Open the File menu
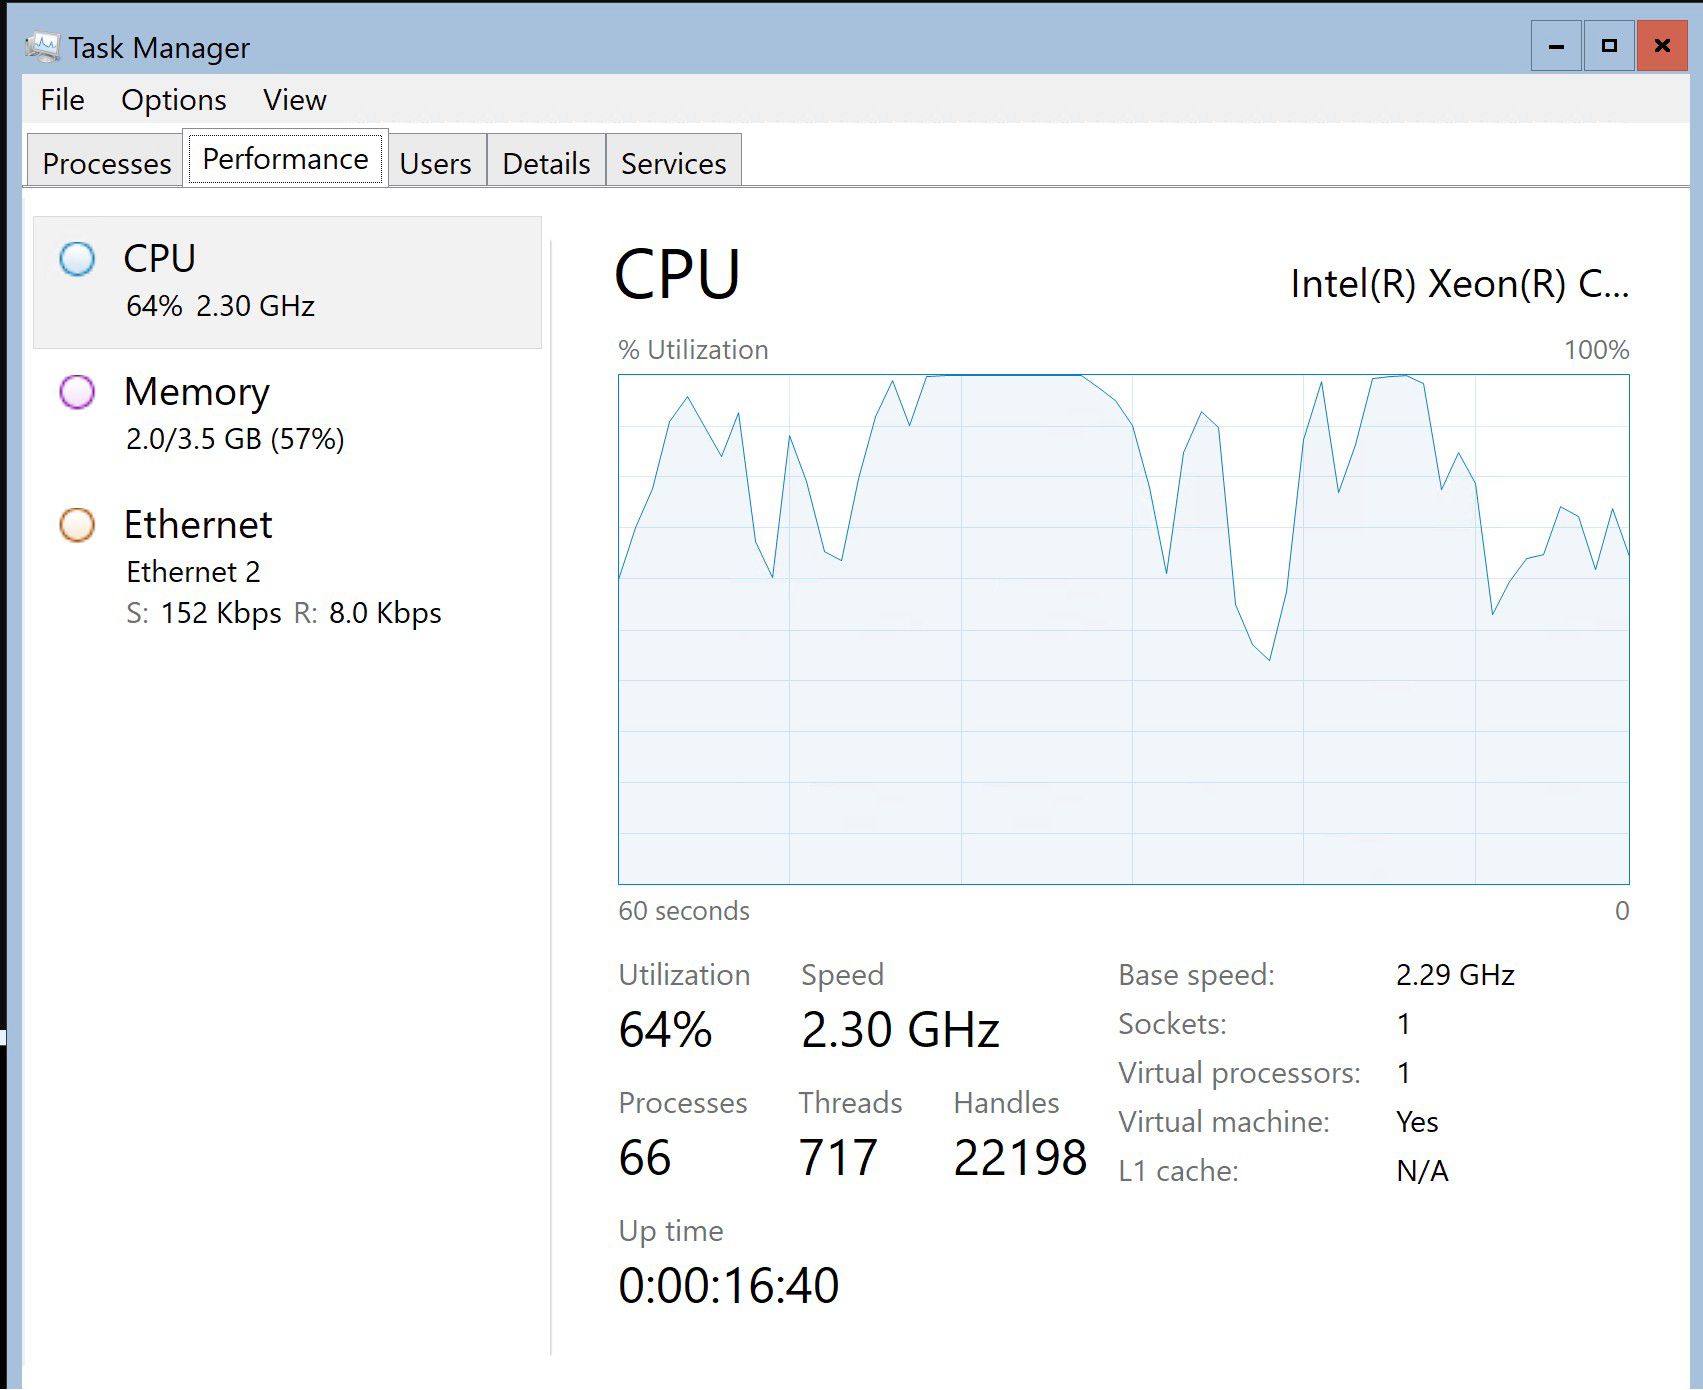Viewport: 1703px width, 1390px height. [62, 100]
